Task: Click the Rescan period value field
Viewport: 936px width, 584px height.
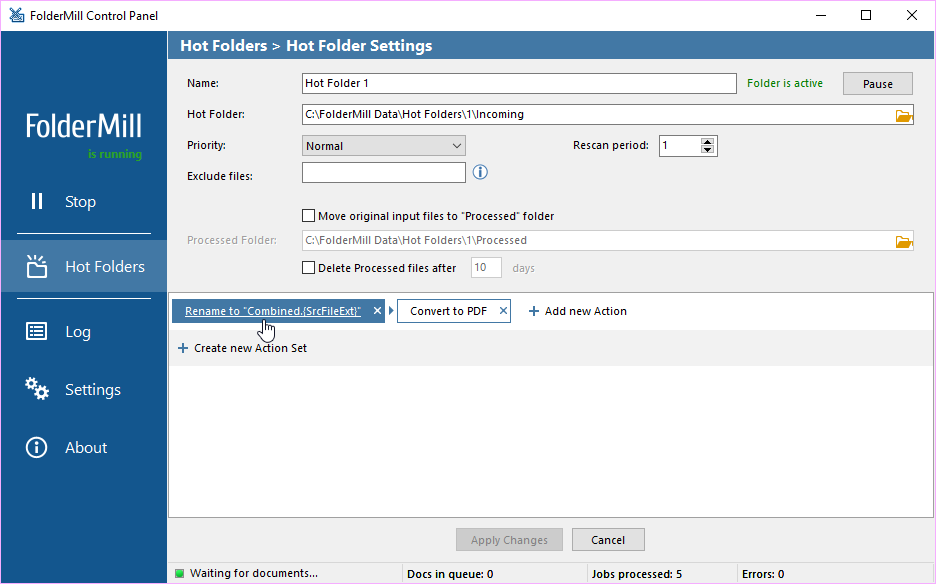Action: 680,146
